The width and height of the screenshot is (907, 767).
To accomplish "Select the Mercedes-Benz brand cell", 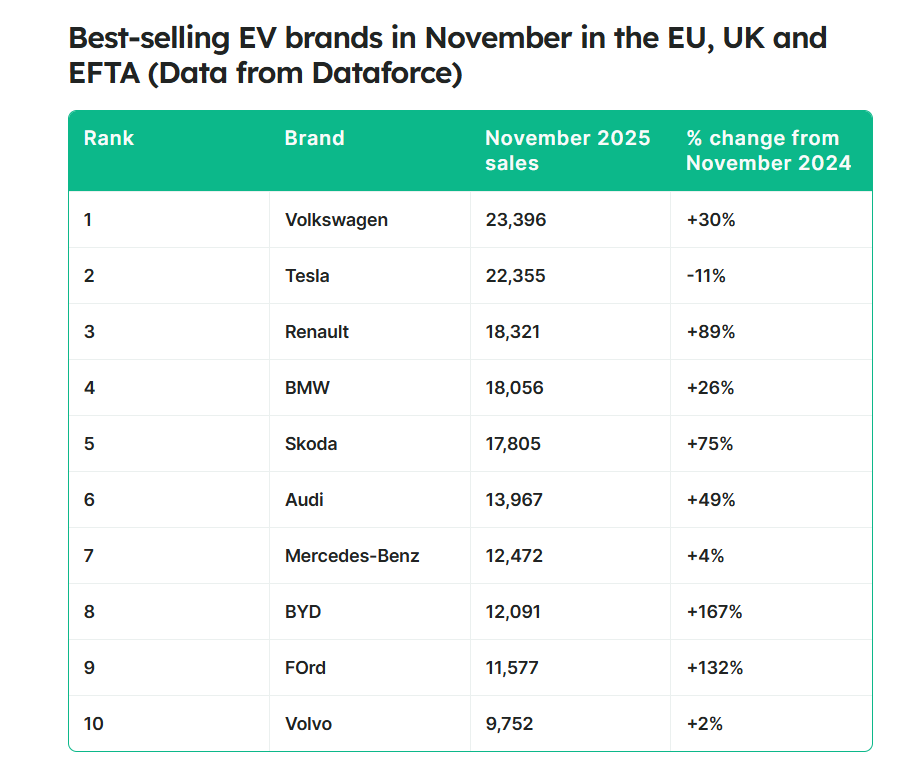I will (x=352, y=556).
